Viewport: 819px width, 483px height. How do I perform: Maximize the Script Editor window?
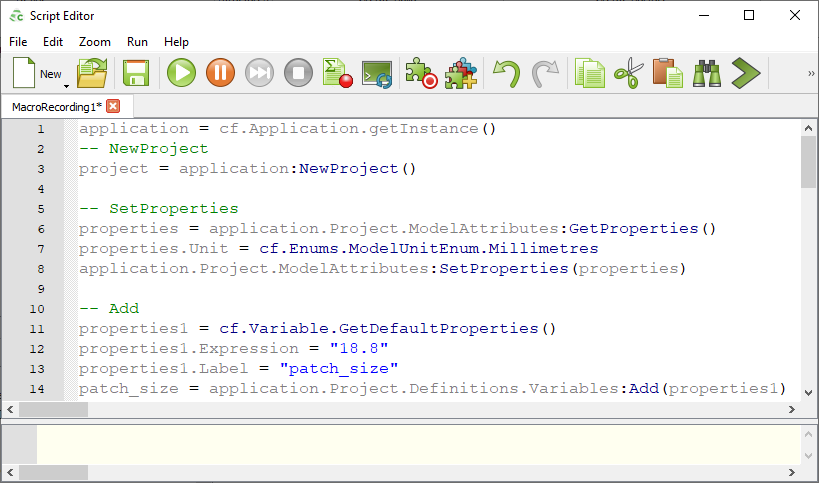(749, 16)
